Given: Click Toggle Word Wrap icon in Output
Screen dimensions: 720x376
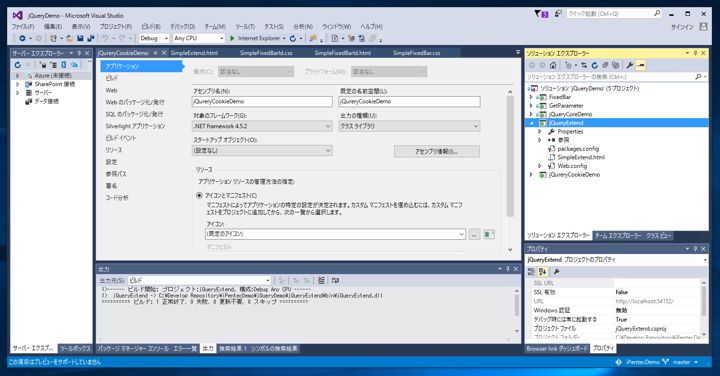Looking at the screenshot, I should coord(335,280).
